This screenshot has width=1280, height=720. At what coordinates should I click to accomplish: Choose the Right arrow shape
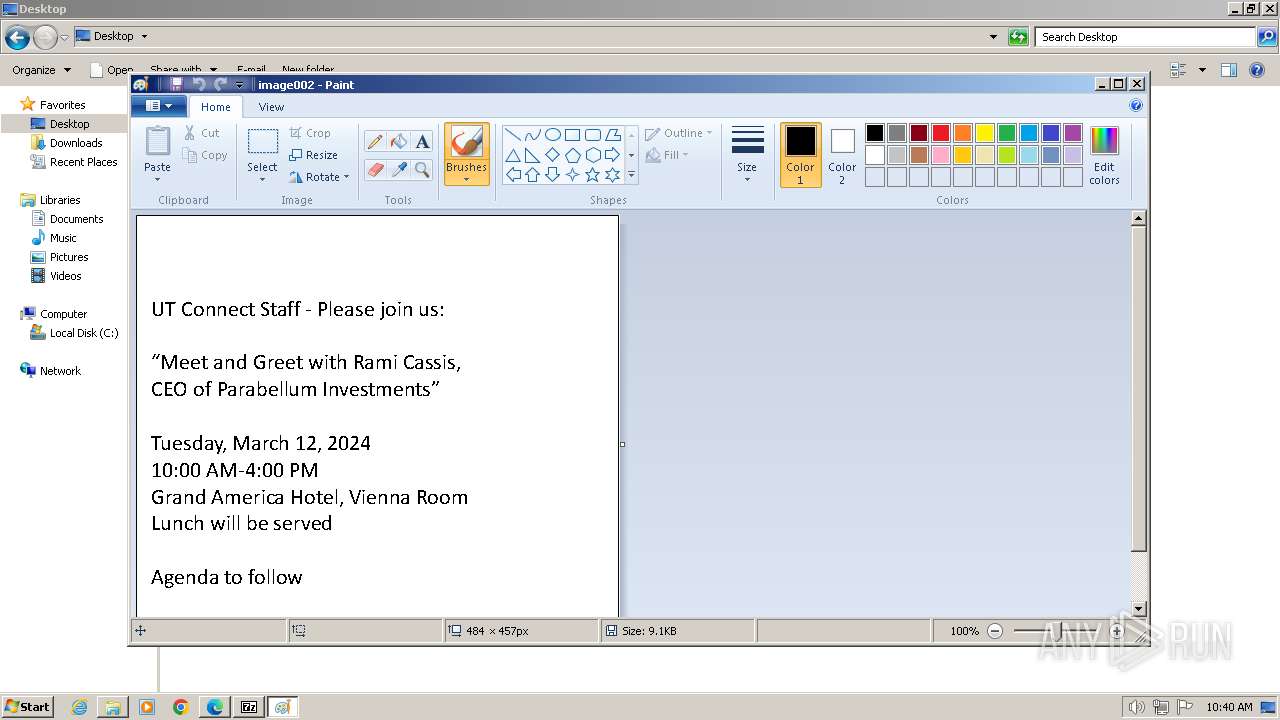(612, 155)
